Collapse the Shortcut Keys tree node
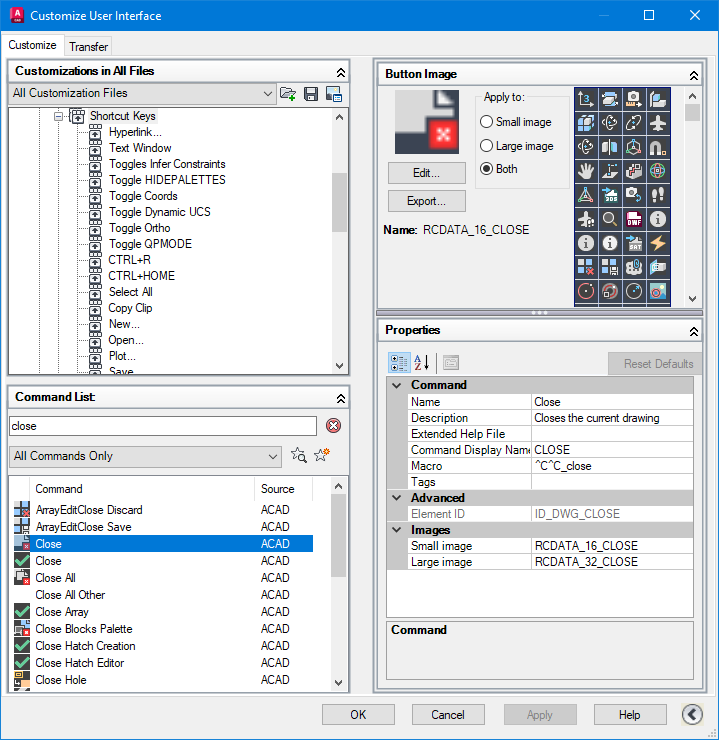The height and width of the screenshot is (740, 719). point(58,116)
